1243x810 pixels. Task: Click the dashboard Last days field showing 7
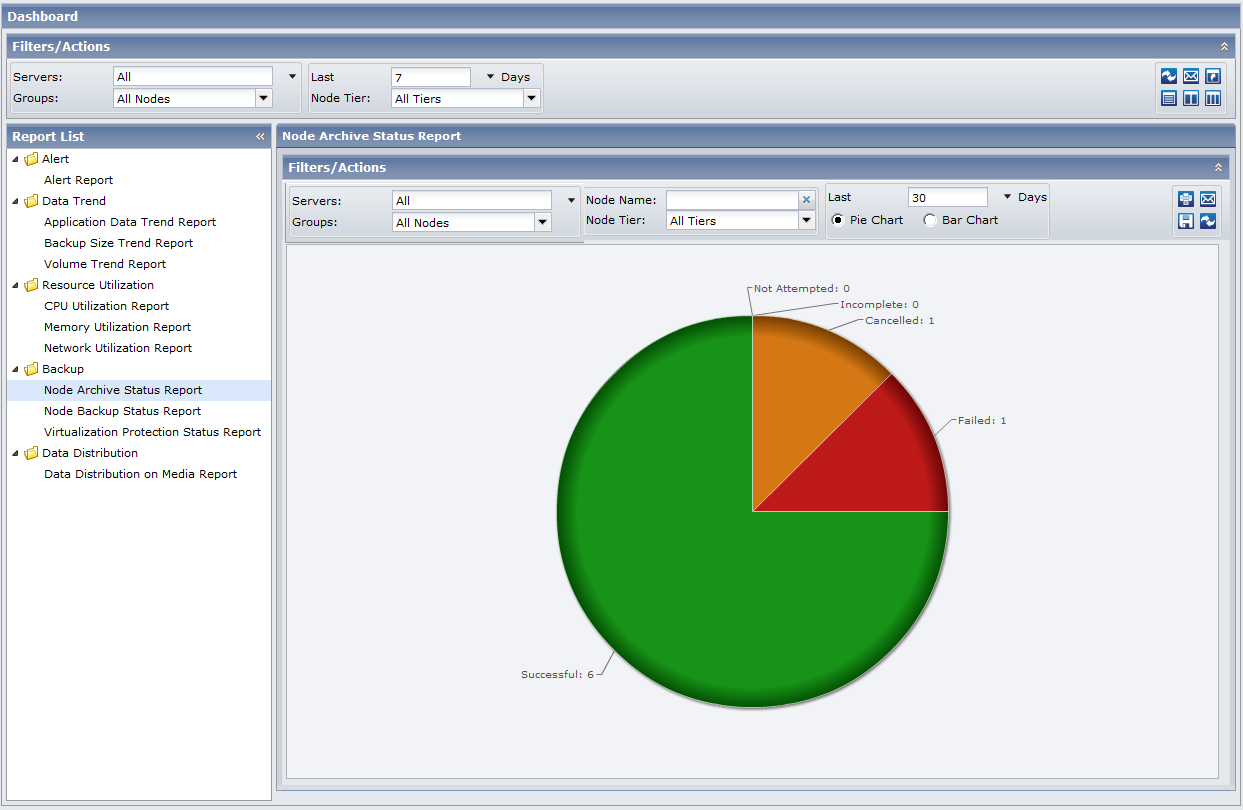coord(430,77)
